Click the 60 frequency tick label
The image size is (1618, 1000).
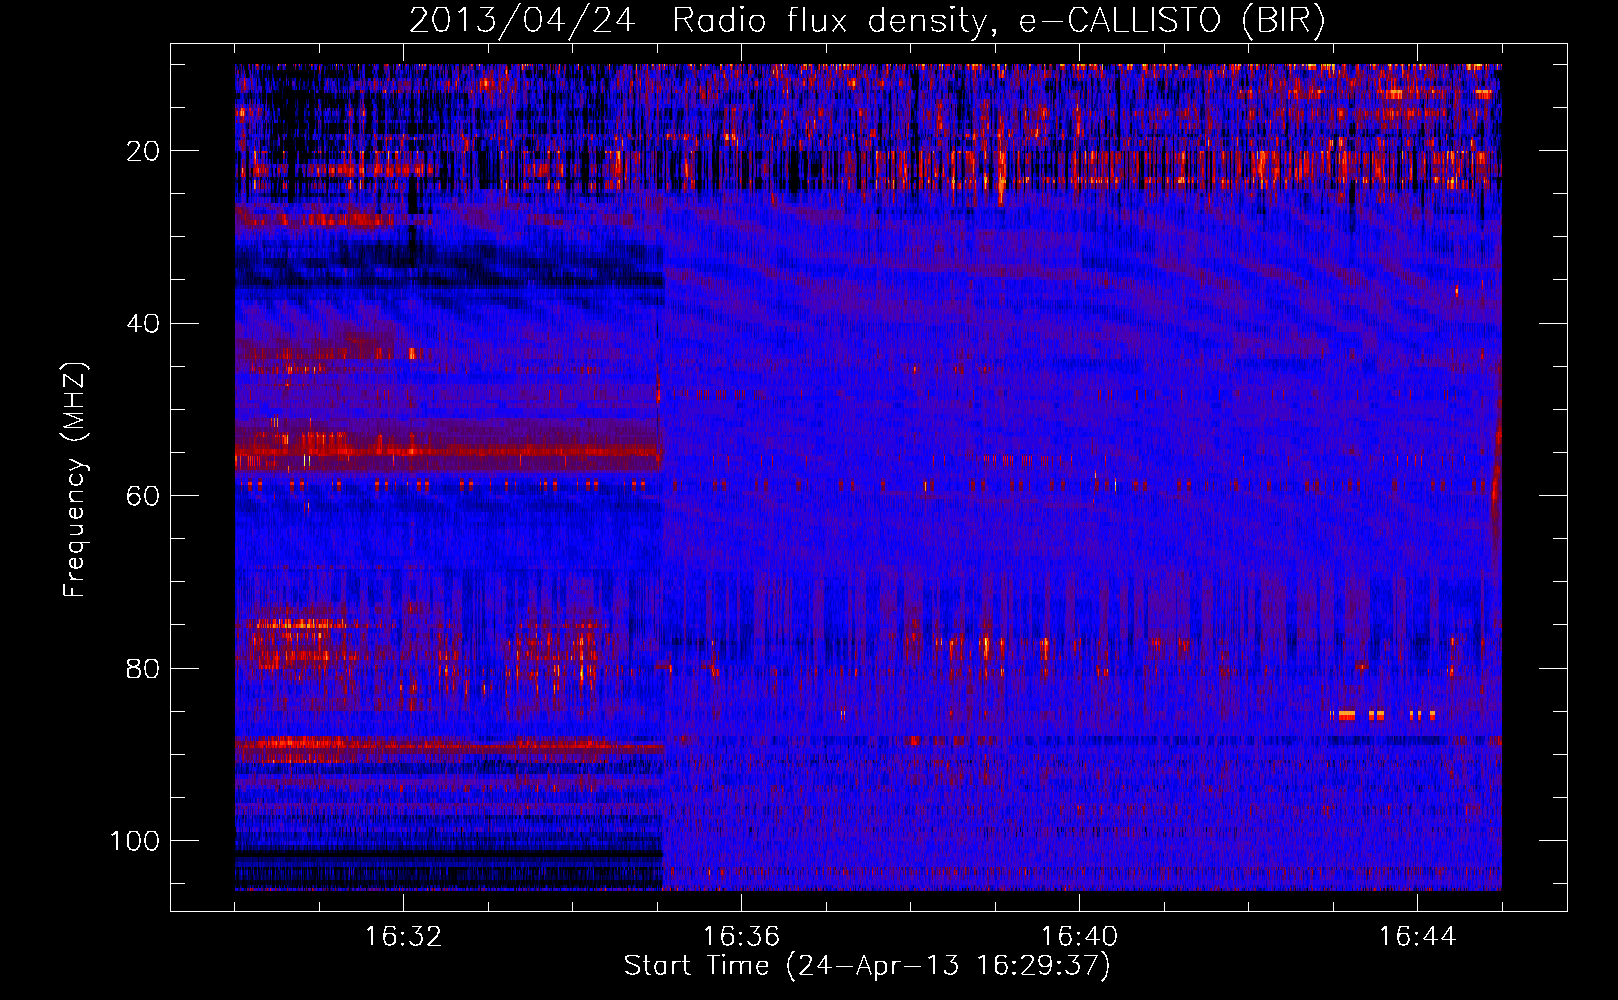(143, 496)
